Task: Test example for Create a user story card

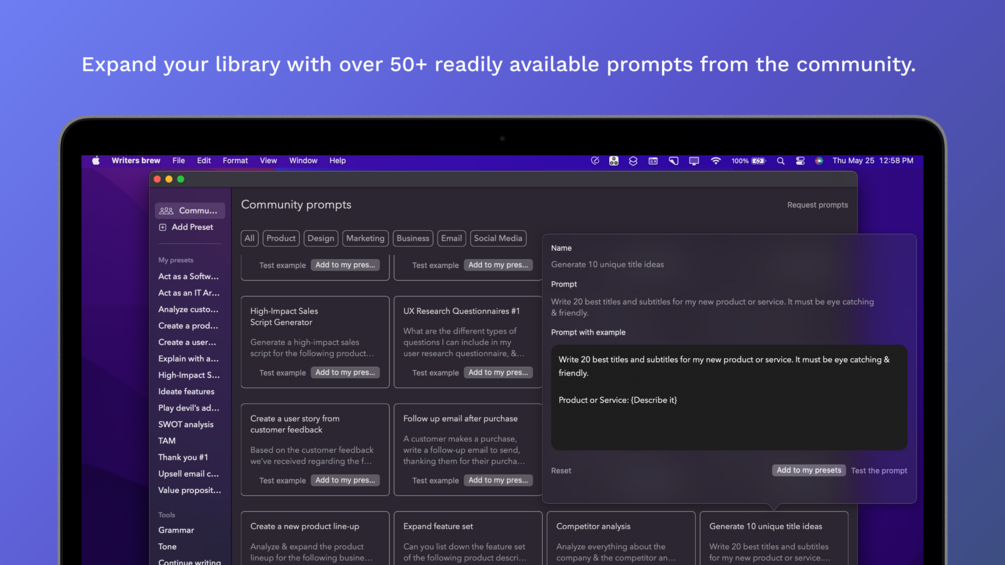Action: [x=282, y=480]
